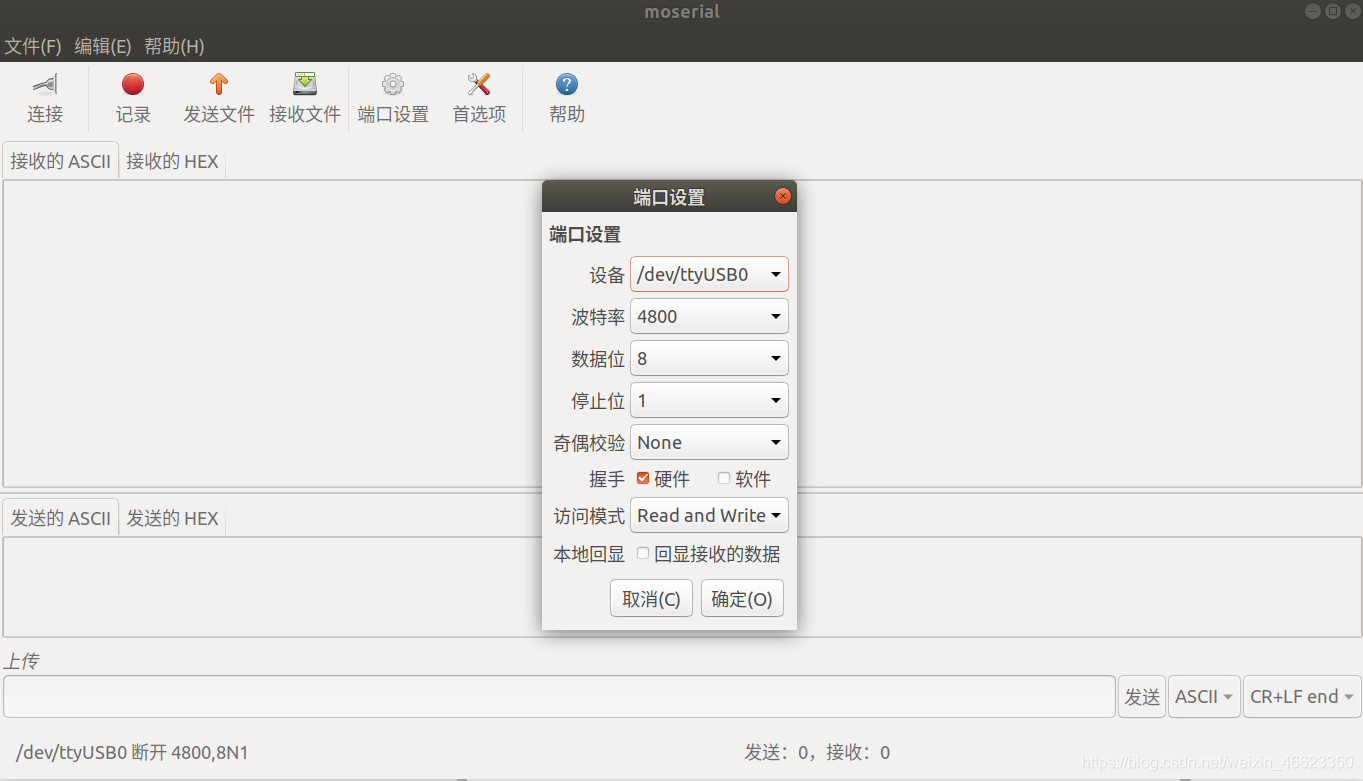Click the OK 确定(O) button
The height and width of the screenshot is (781, 1363).
click(x=742, y=598)
